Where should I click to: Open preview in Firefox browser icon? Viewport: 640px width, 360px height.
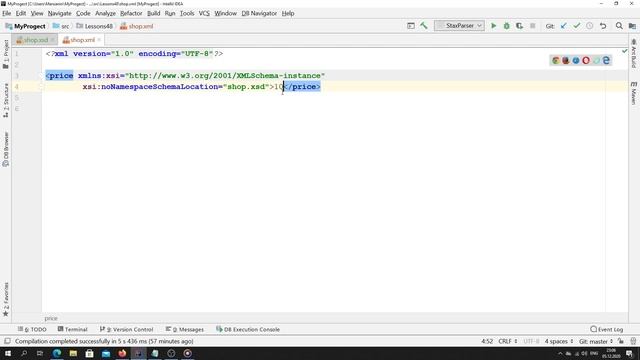(x=566, y=60)
